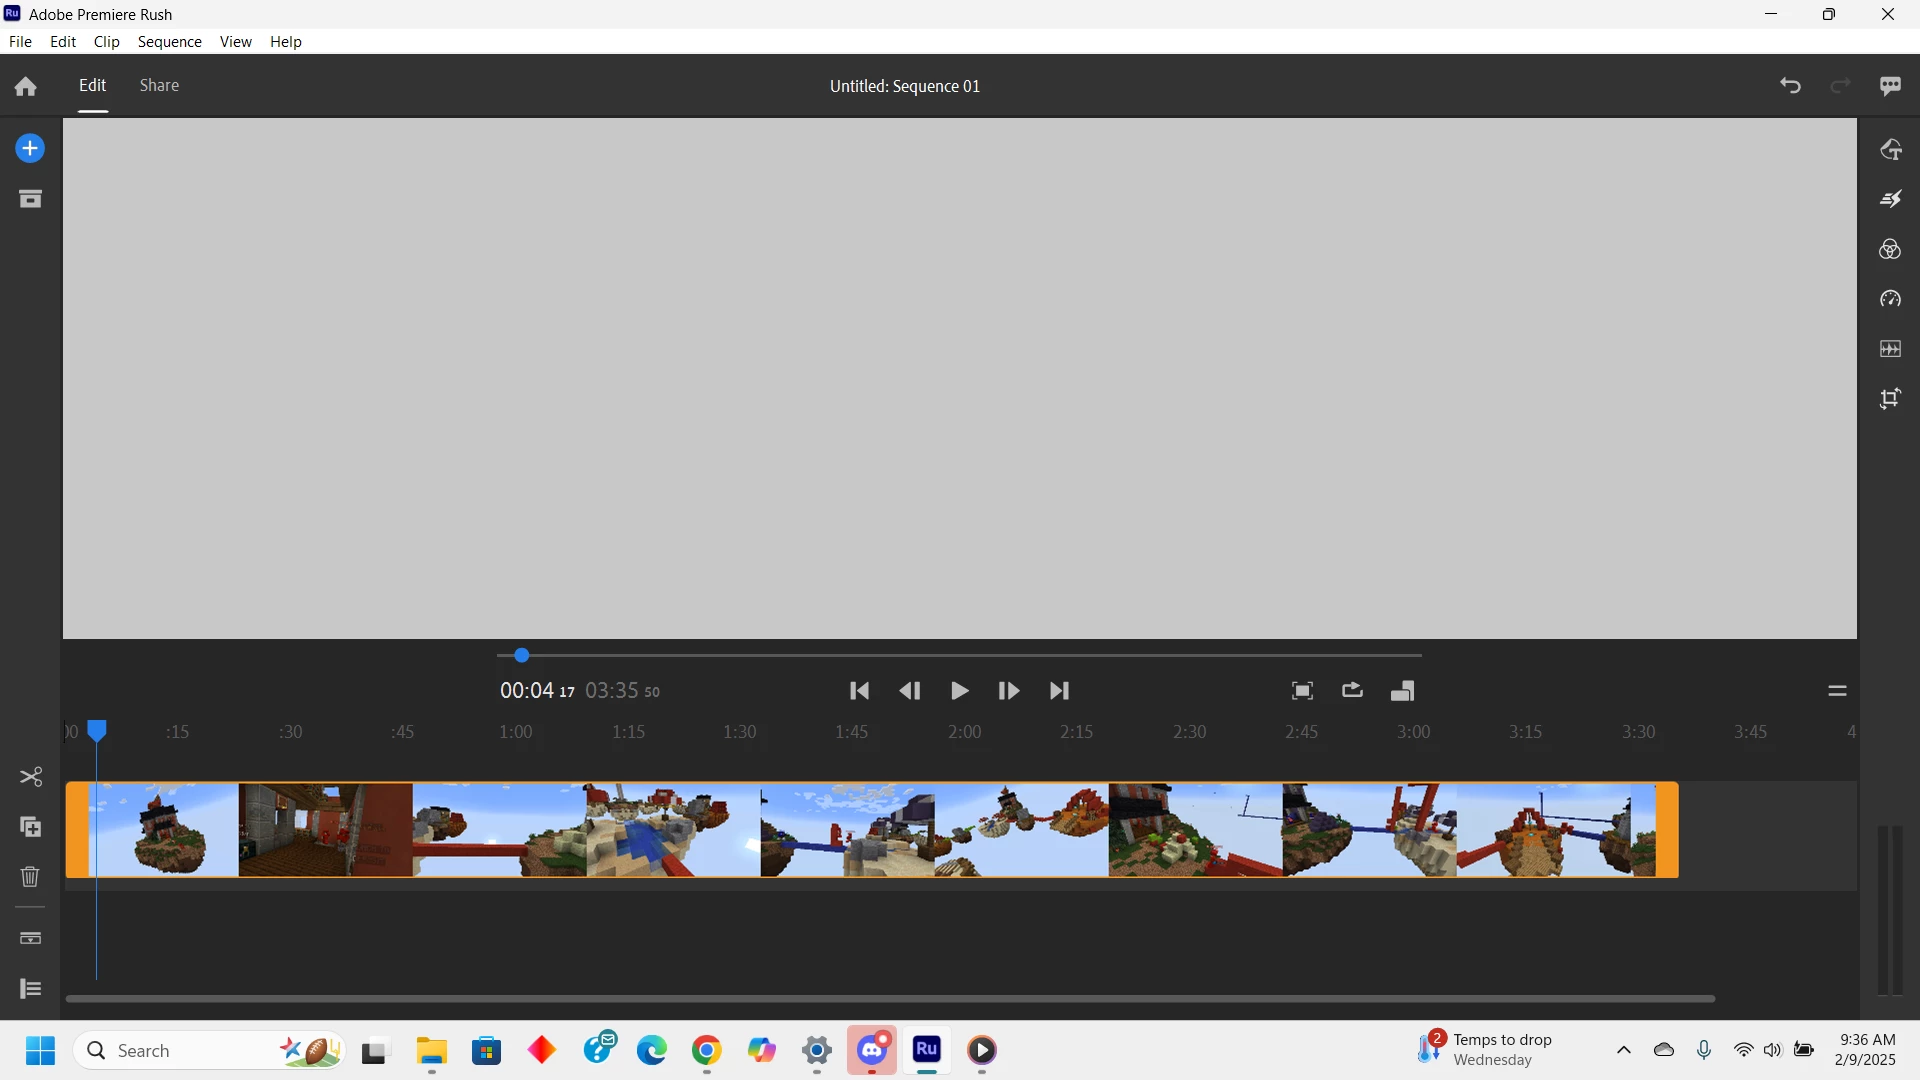Open the Transitions panel icon
The height and width of the screenshot is (1080, 1920).
pos(1890,199)
